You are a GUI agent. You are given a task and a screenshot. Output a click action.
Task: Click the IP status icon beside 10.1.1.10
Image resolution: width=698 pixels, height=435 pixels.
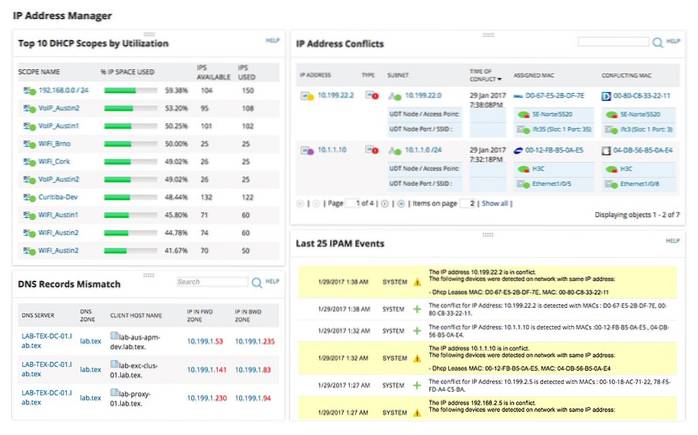(x=309, y=149)
